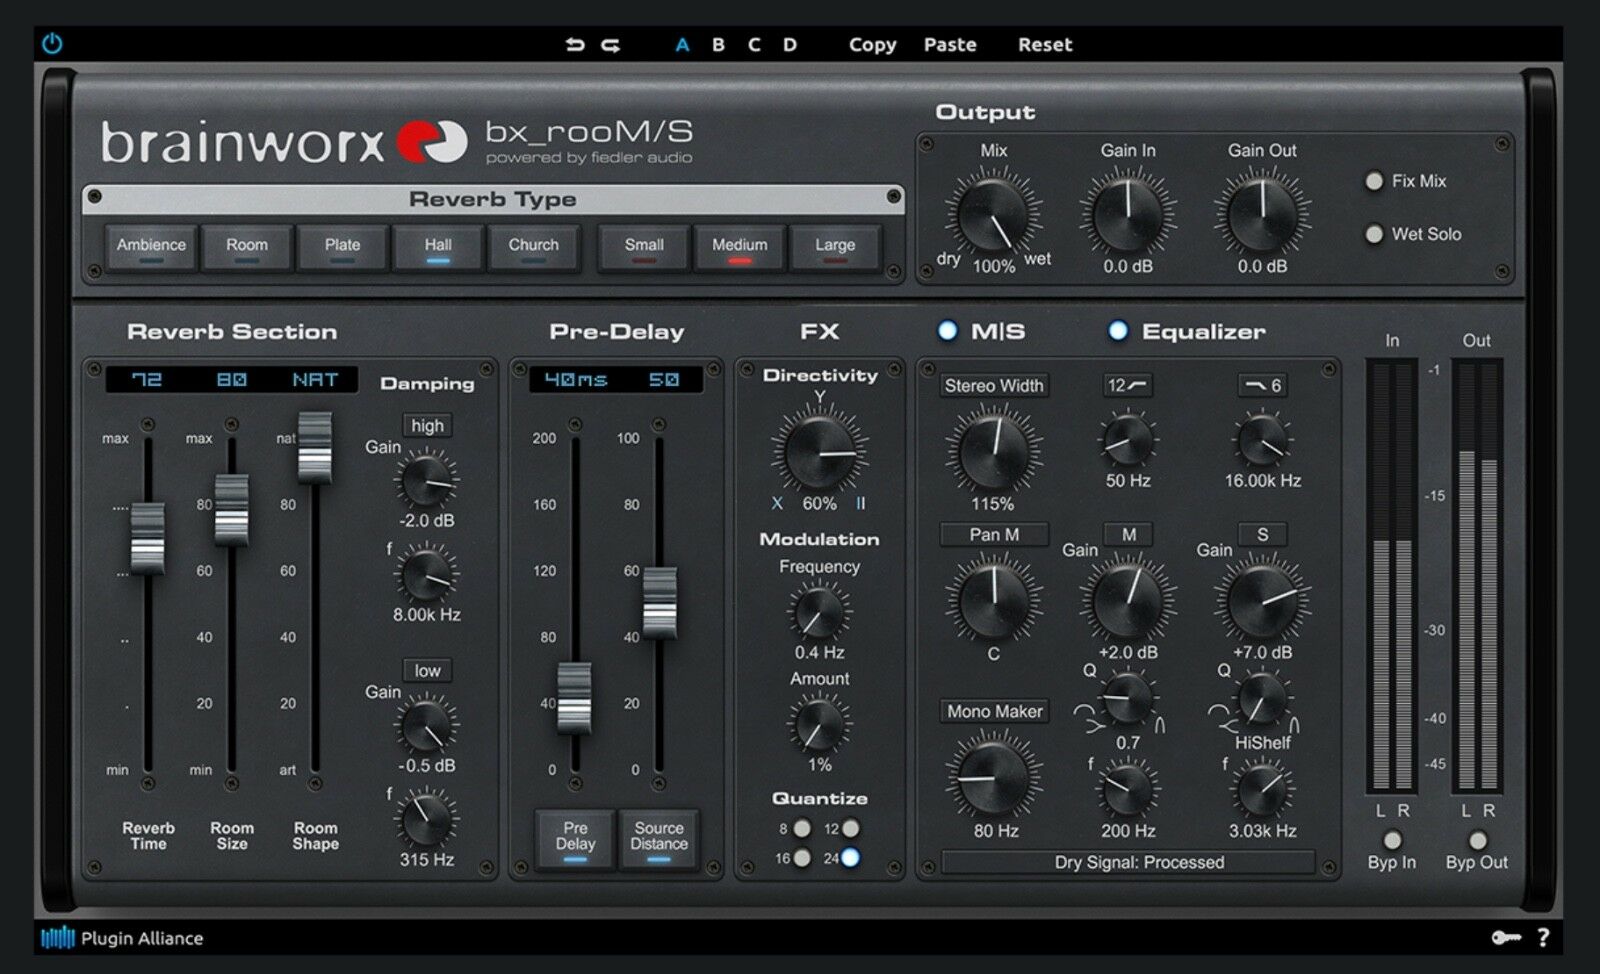The height and width of the screenshot is (974, 1600).
Task: Click the Mono Maker knob
Action: tap(993, 776)
